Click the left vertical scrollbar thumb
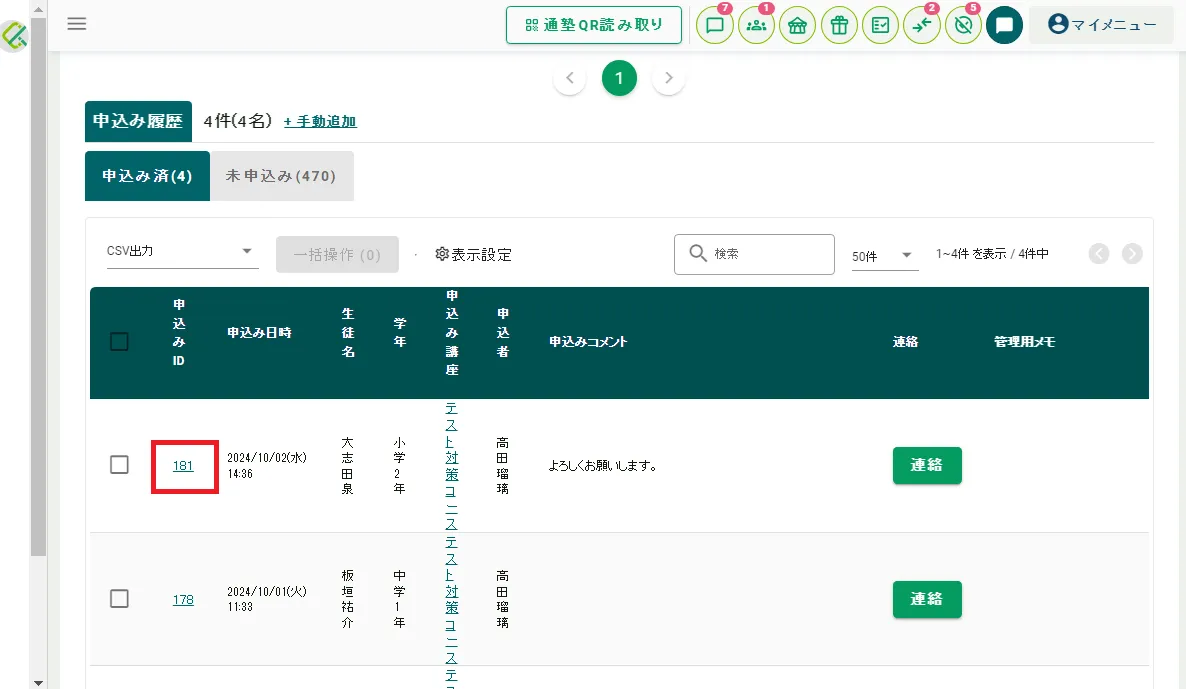This screenshot has width=1186, height=689. click(38, 287)
